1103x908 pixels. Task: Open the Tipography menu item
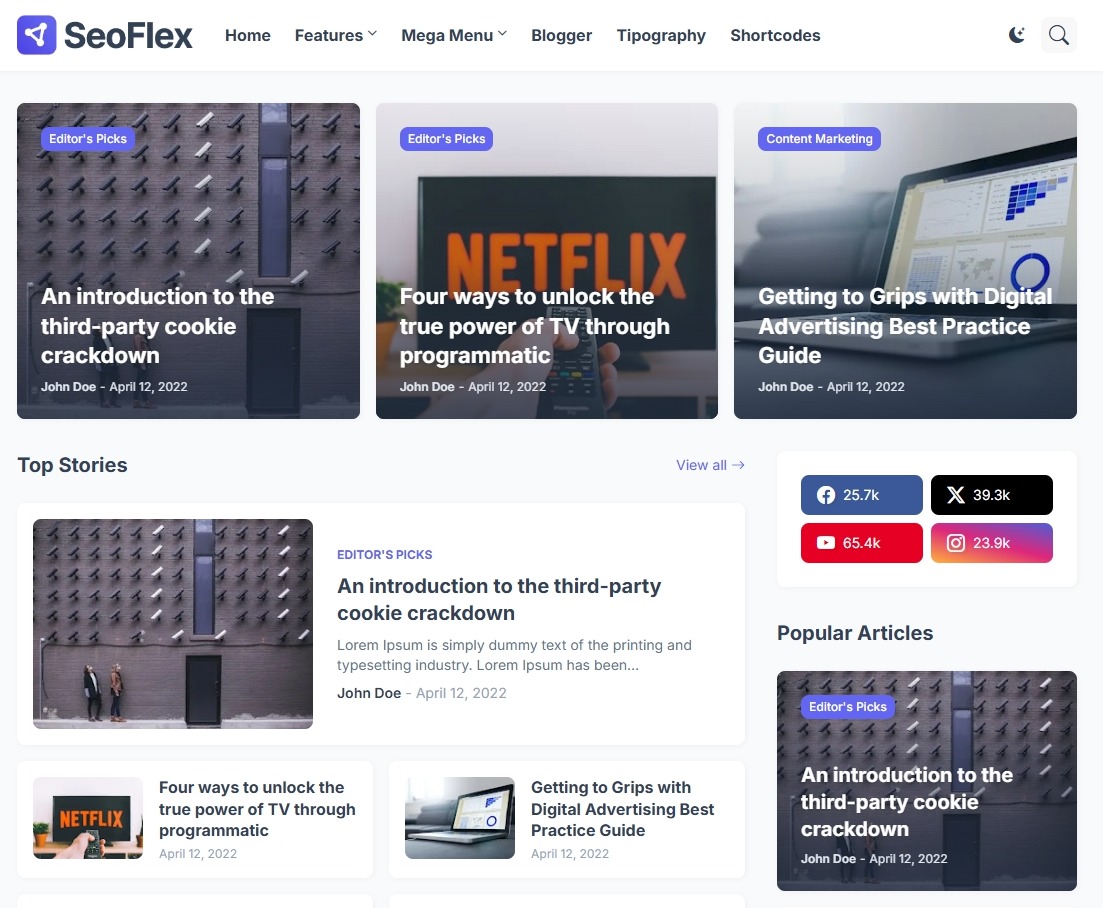click(661, 35)
